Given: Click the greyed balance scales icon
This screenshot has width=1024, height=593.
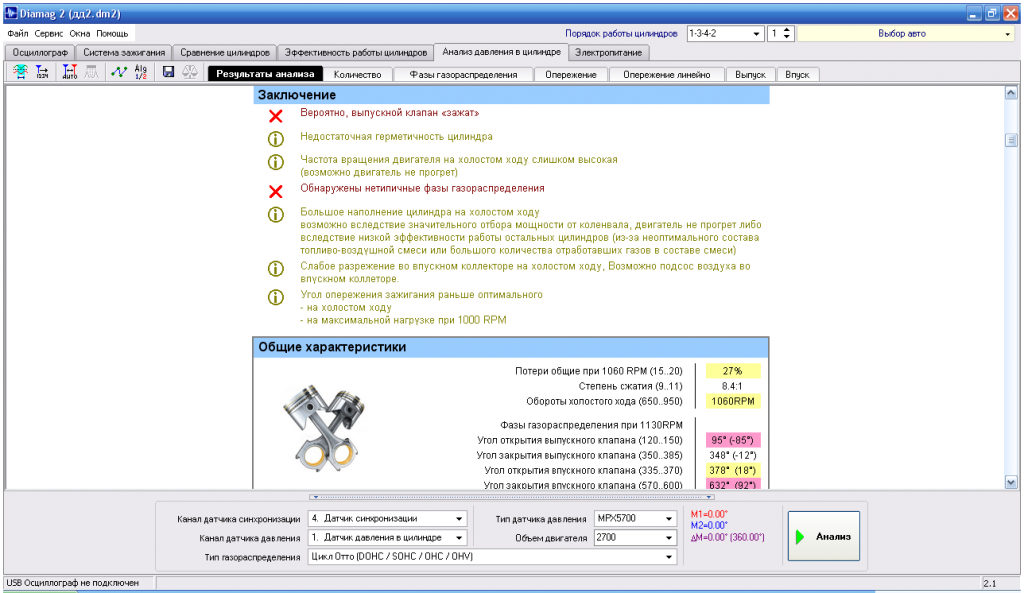Looking at the screenshot, I should coord(190,72).
